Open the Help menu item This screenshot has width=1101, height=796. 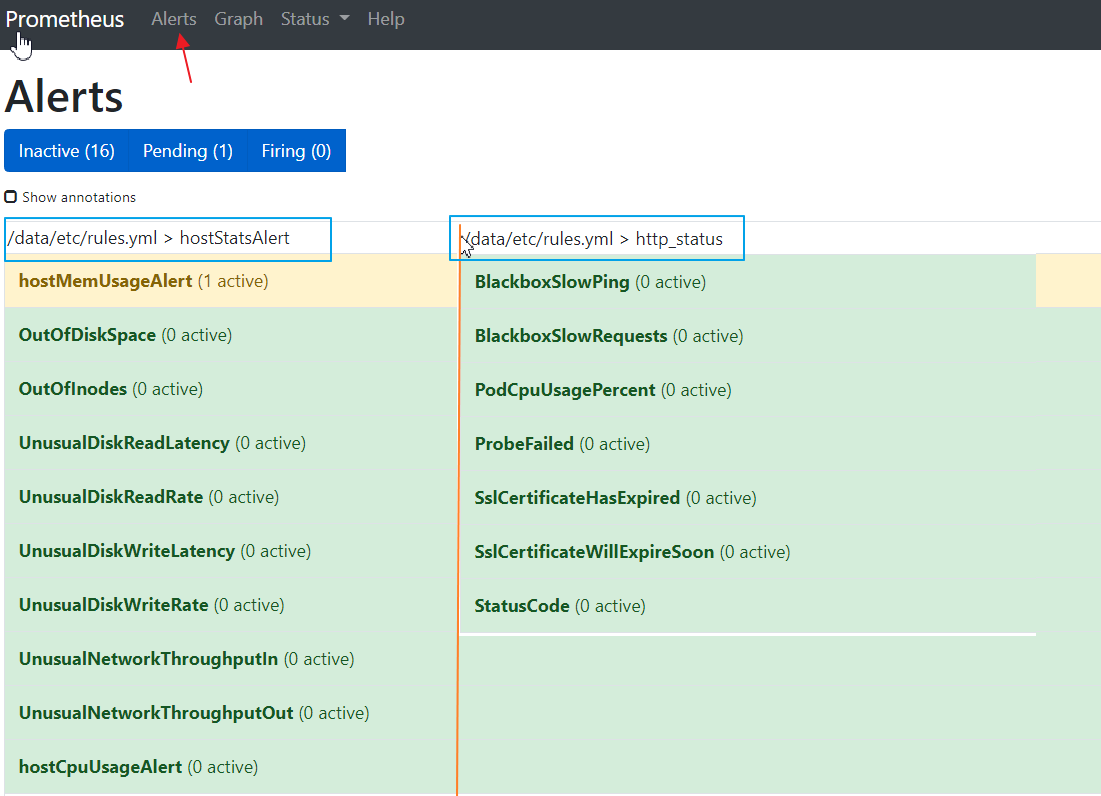point(385,19)
